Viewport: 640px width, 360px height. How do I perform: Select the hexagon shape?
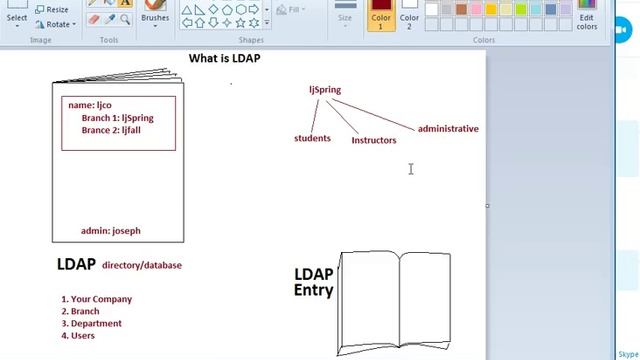[241, 9]
